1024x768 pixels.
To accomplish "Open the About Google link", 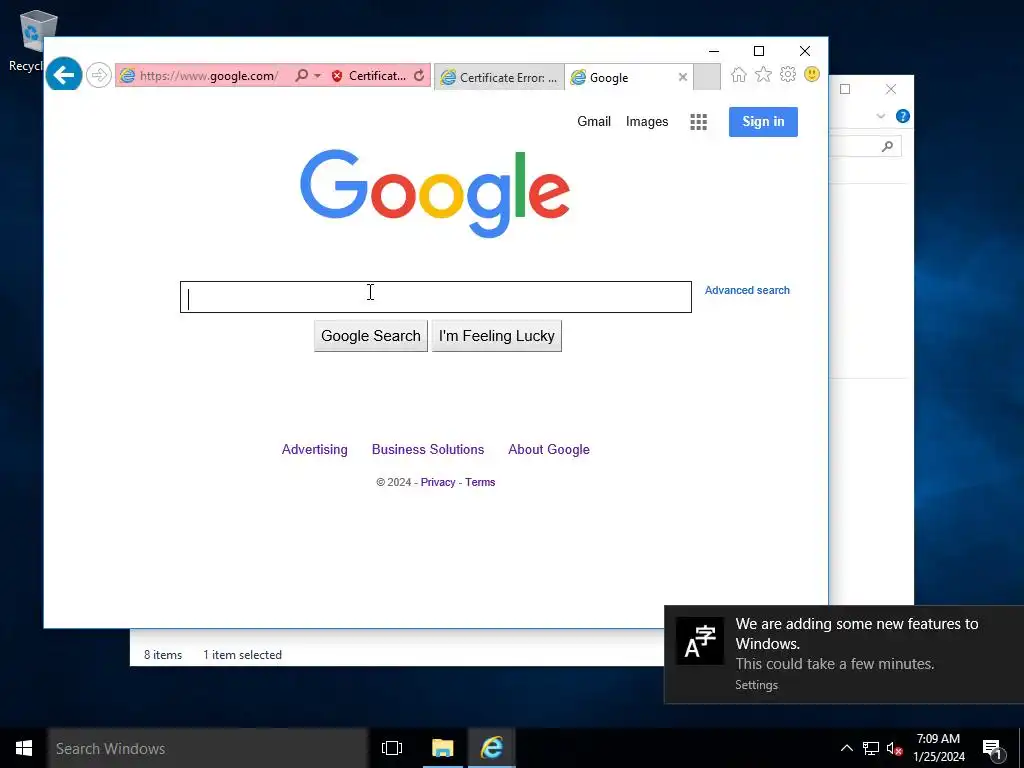I will (x=549, y=449).
